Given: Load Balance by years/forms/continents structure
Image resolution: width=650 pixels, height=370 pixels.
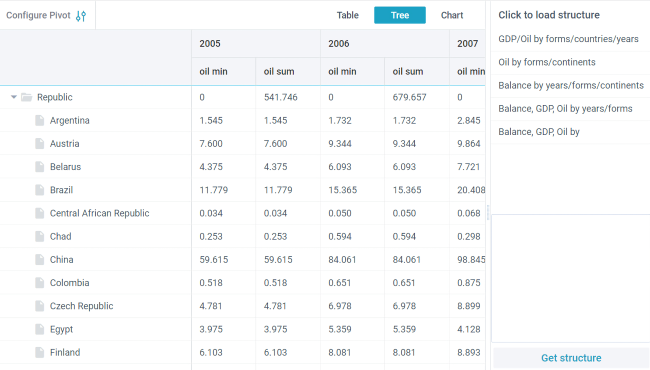Looking at the screenshot, I should pos(570,85).
